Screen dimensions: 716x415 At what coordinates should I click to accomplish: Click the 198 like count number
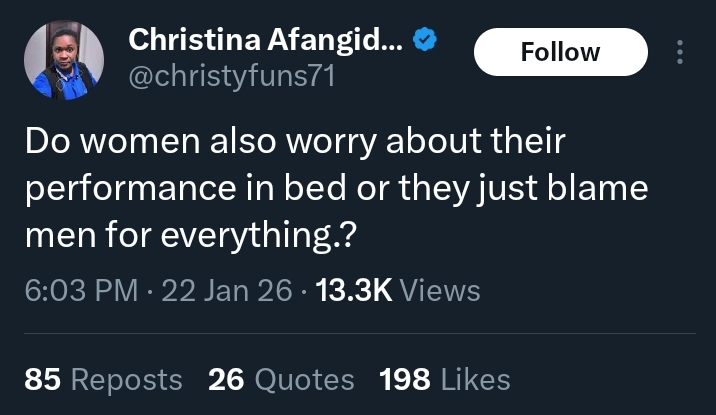405,380
